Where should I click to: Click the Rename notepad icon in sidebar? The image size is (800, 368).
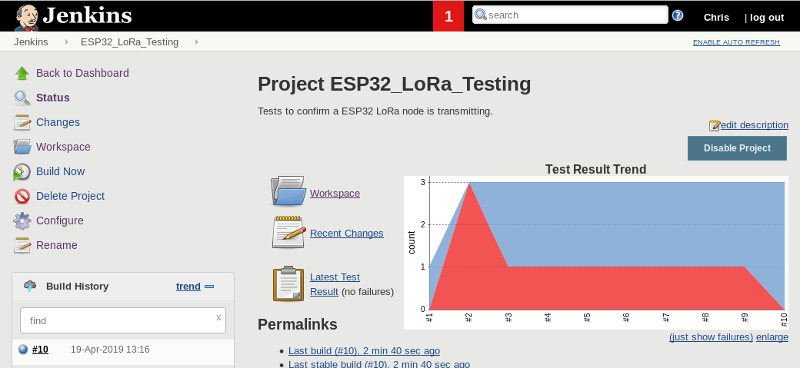pyautogui.click(x=22, y=246)
